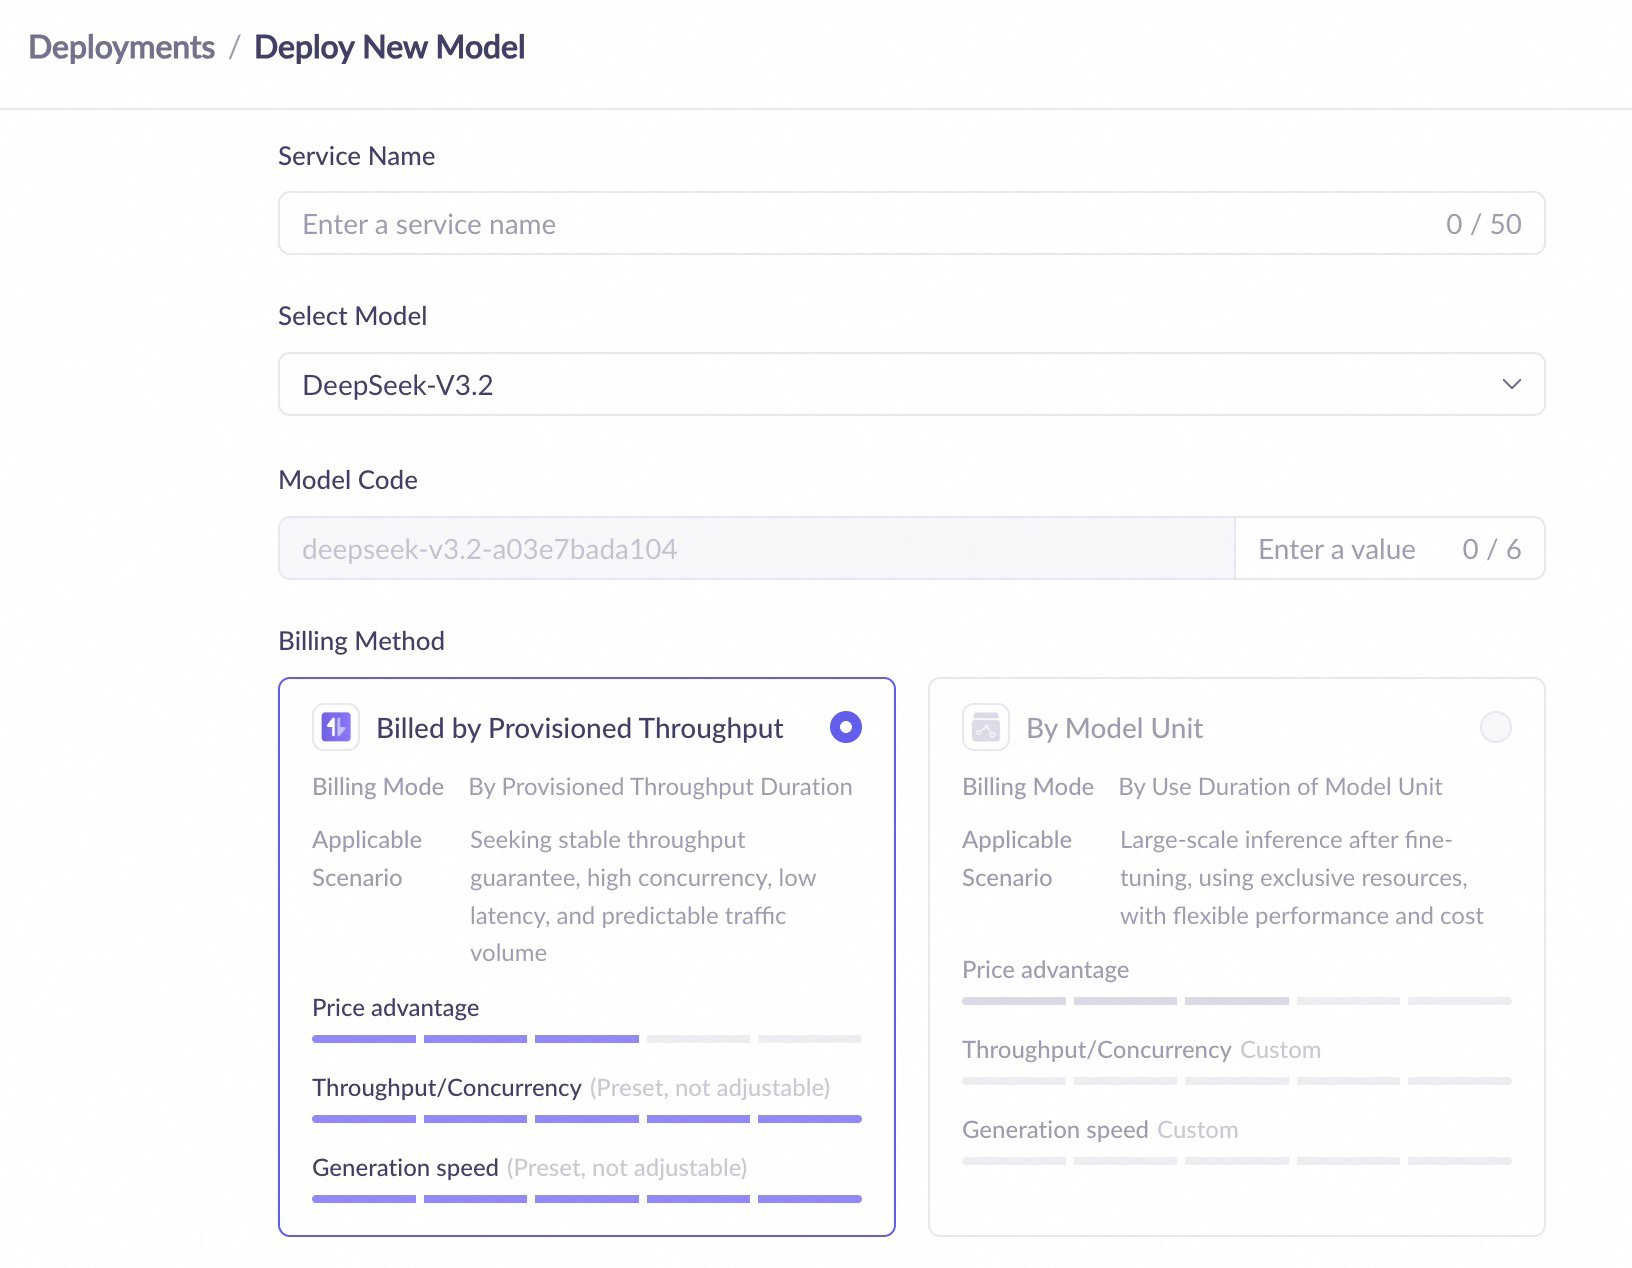Go back to Deployments breadcrumb
The width and height of the screenshot is (1632, 1268).
(x=122, y=47)
